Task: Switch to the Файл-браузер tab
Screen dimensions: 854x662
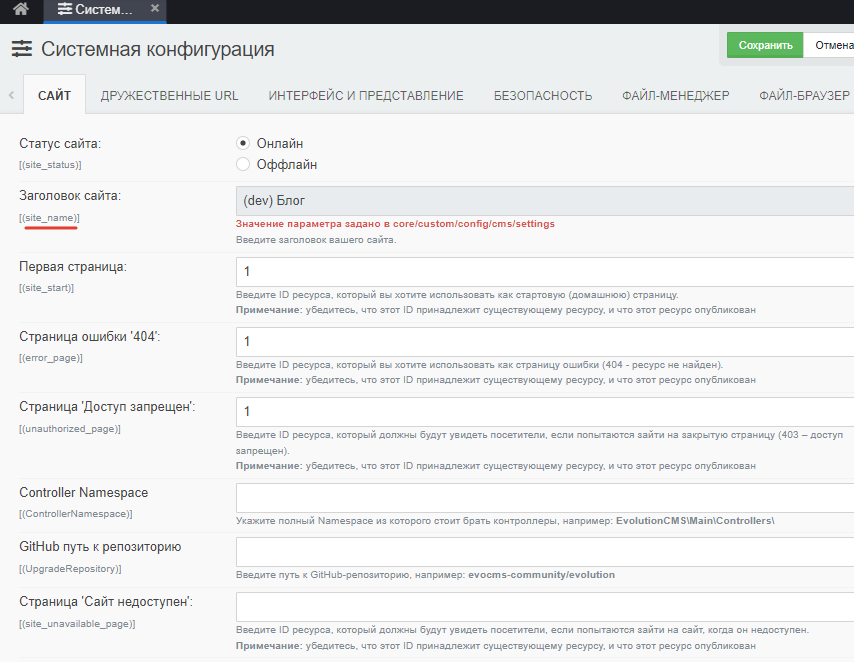Action: [x=803, y=96]
